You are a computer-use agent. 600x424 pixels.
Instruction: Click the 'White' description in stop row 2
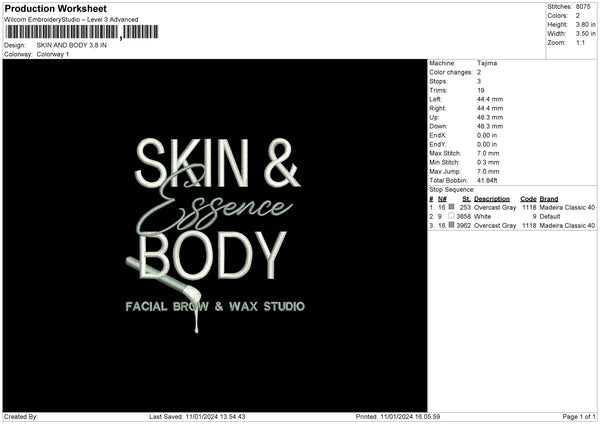482,217
